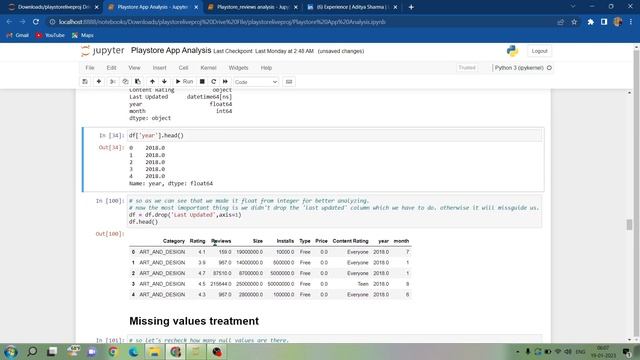Toggle the browser side panel icon
Screen dimensions: 640x360
[604, 22]
